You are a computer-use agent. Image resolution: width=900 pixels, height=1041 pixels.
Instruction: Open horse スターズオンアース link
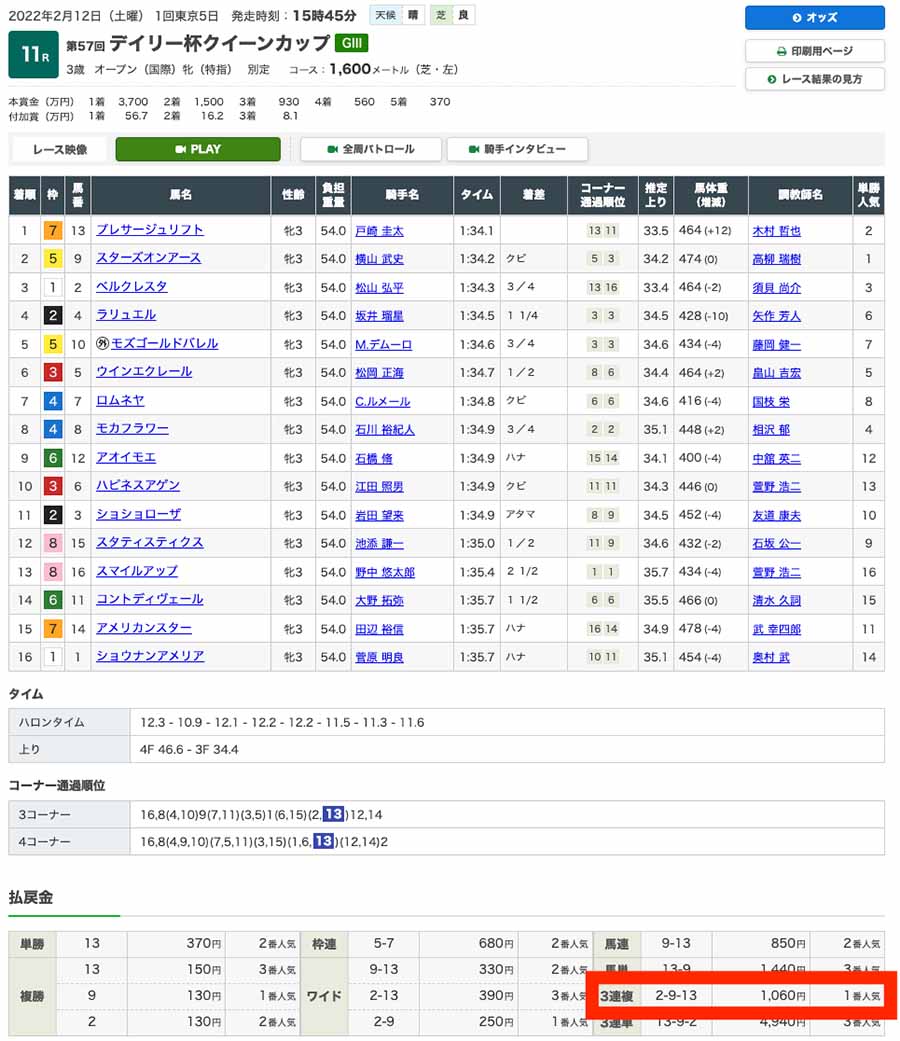point(149,258)
